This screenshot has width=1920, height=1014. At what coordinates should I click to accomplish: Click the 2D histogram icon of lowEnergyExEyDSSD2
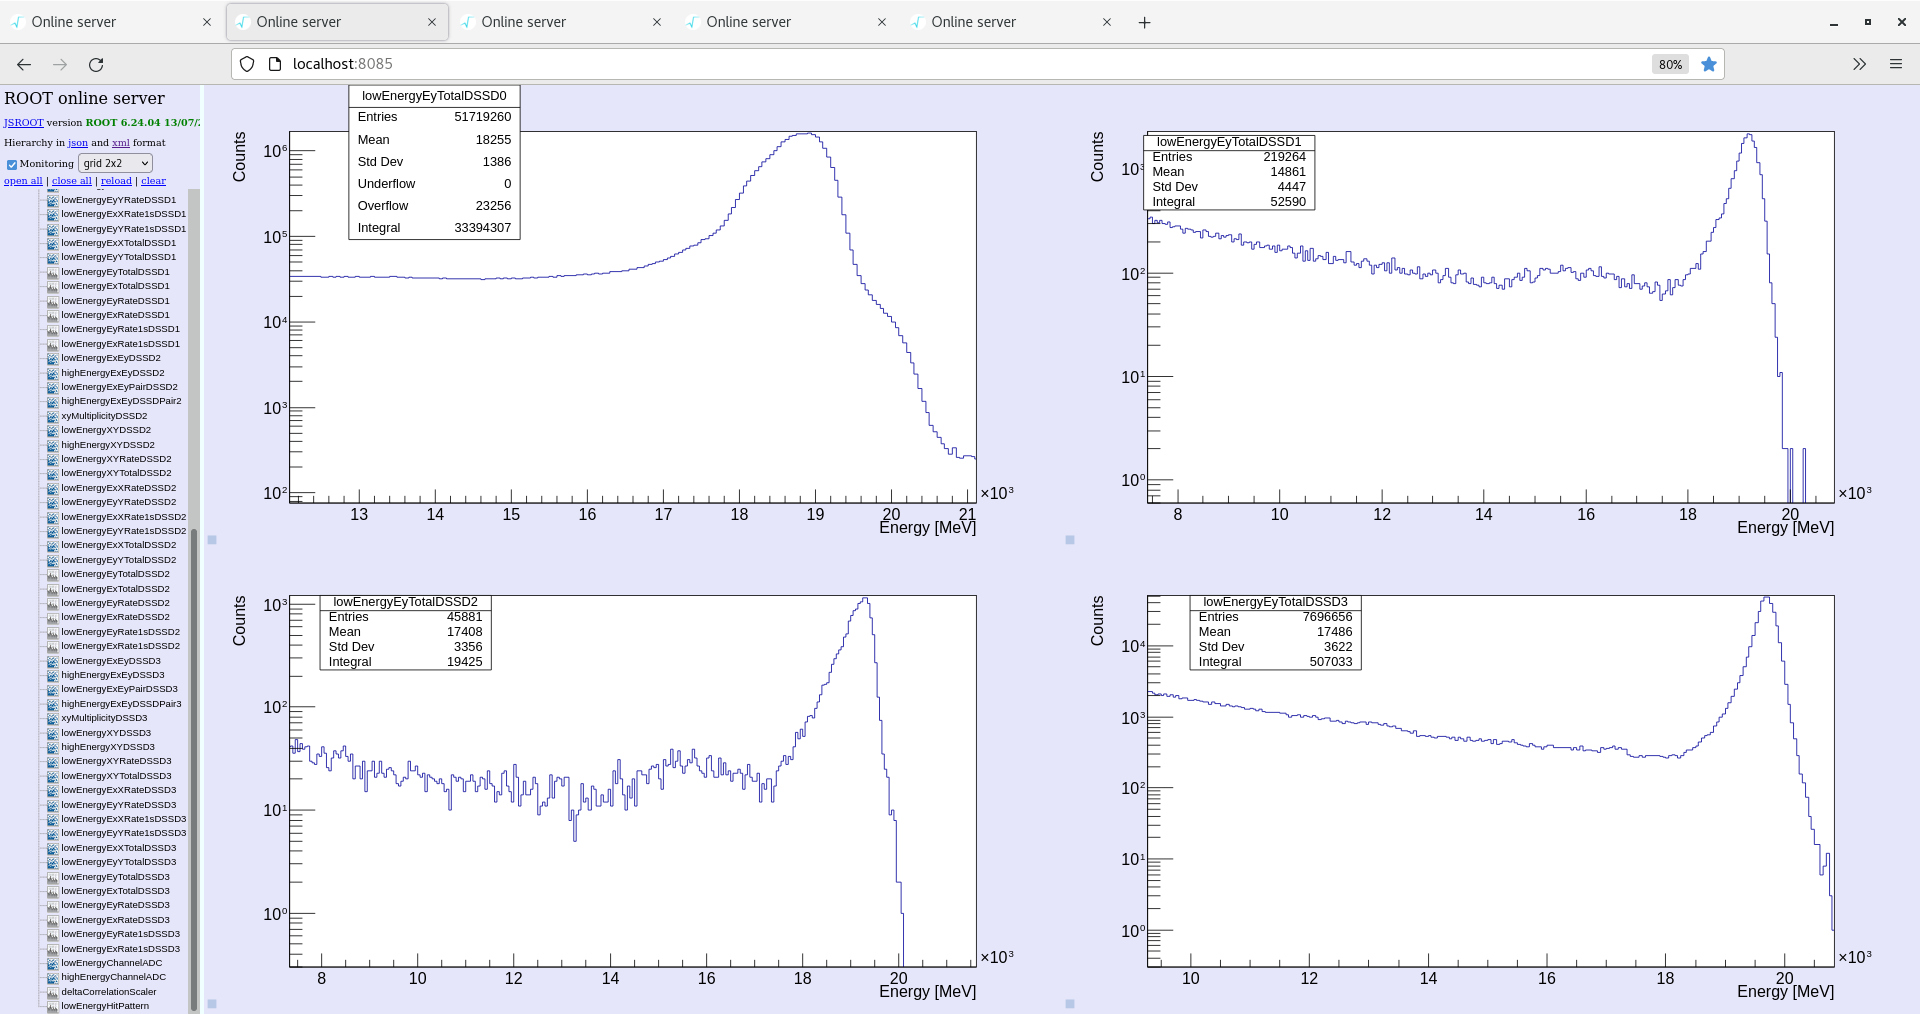tap(53, 358)
